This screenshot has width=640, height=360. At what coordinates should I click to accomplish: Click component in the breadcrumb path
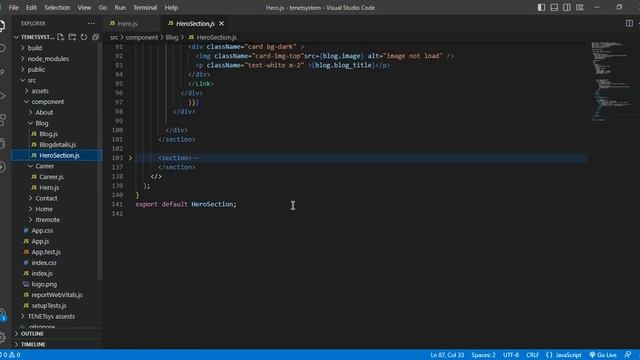point(142,37)
